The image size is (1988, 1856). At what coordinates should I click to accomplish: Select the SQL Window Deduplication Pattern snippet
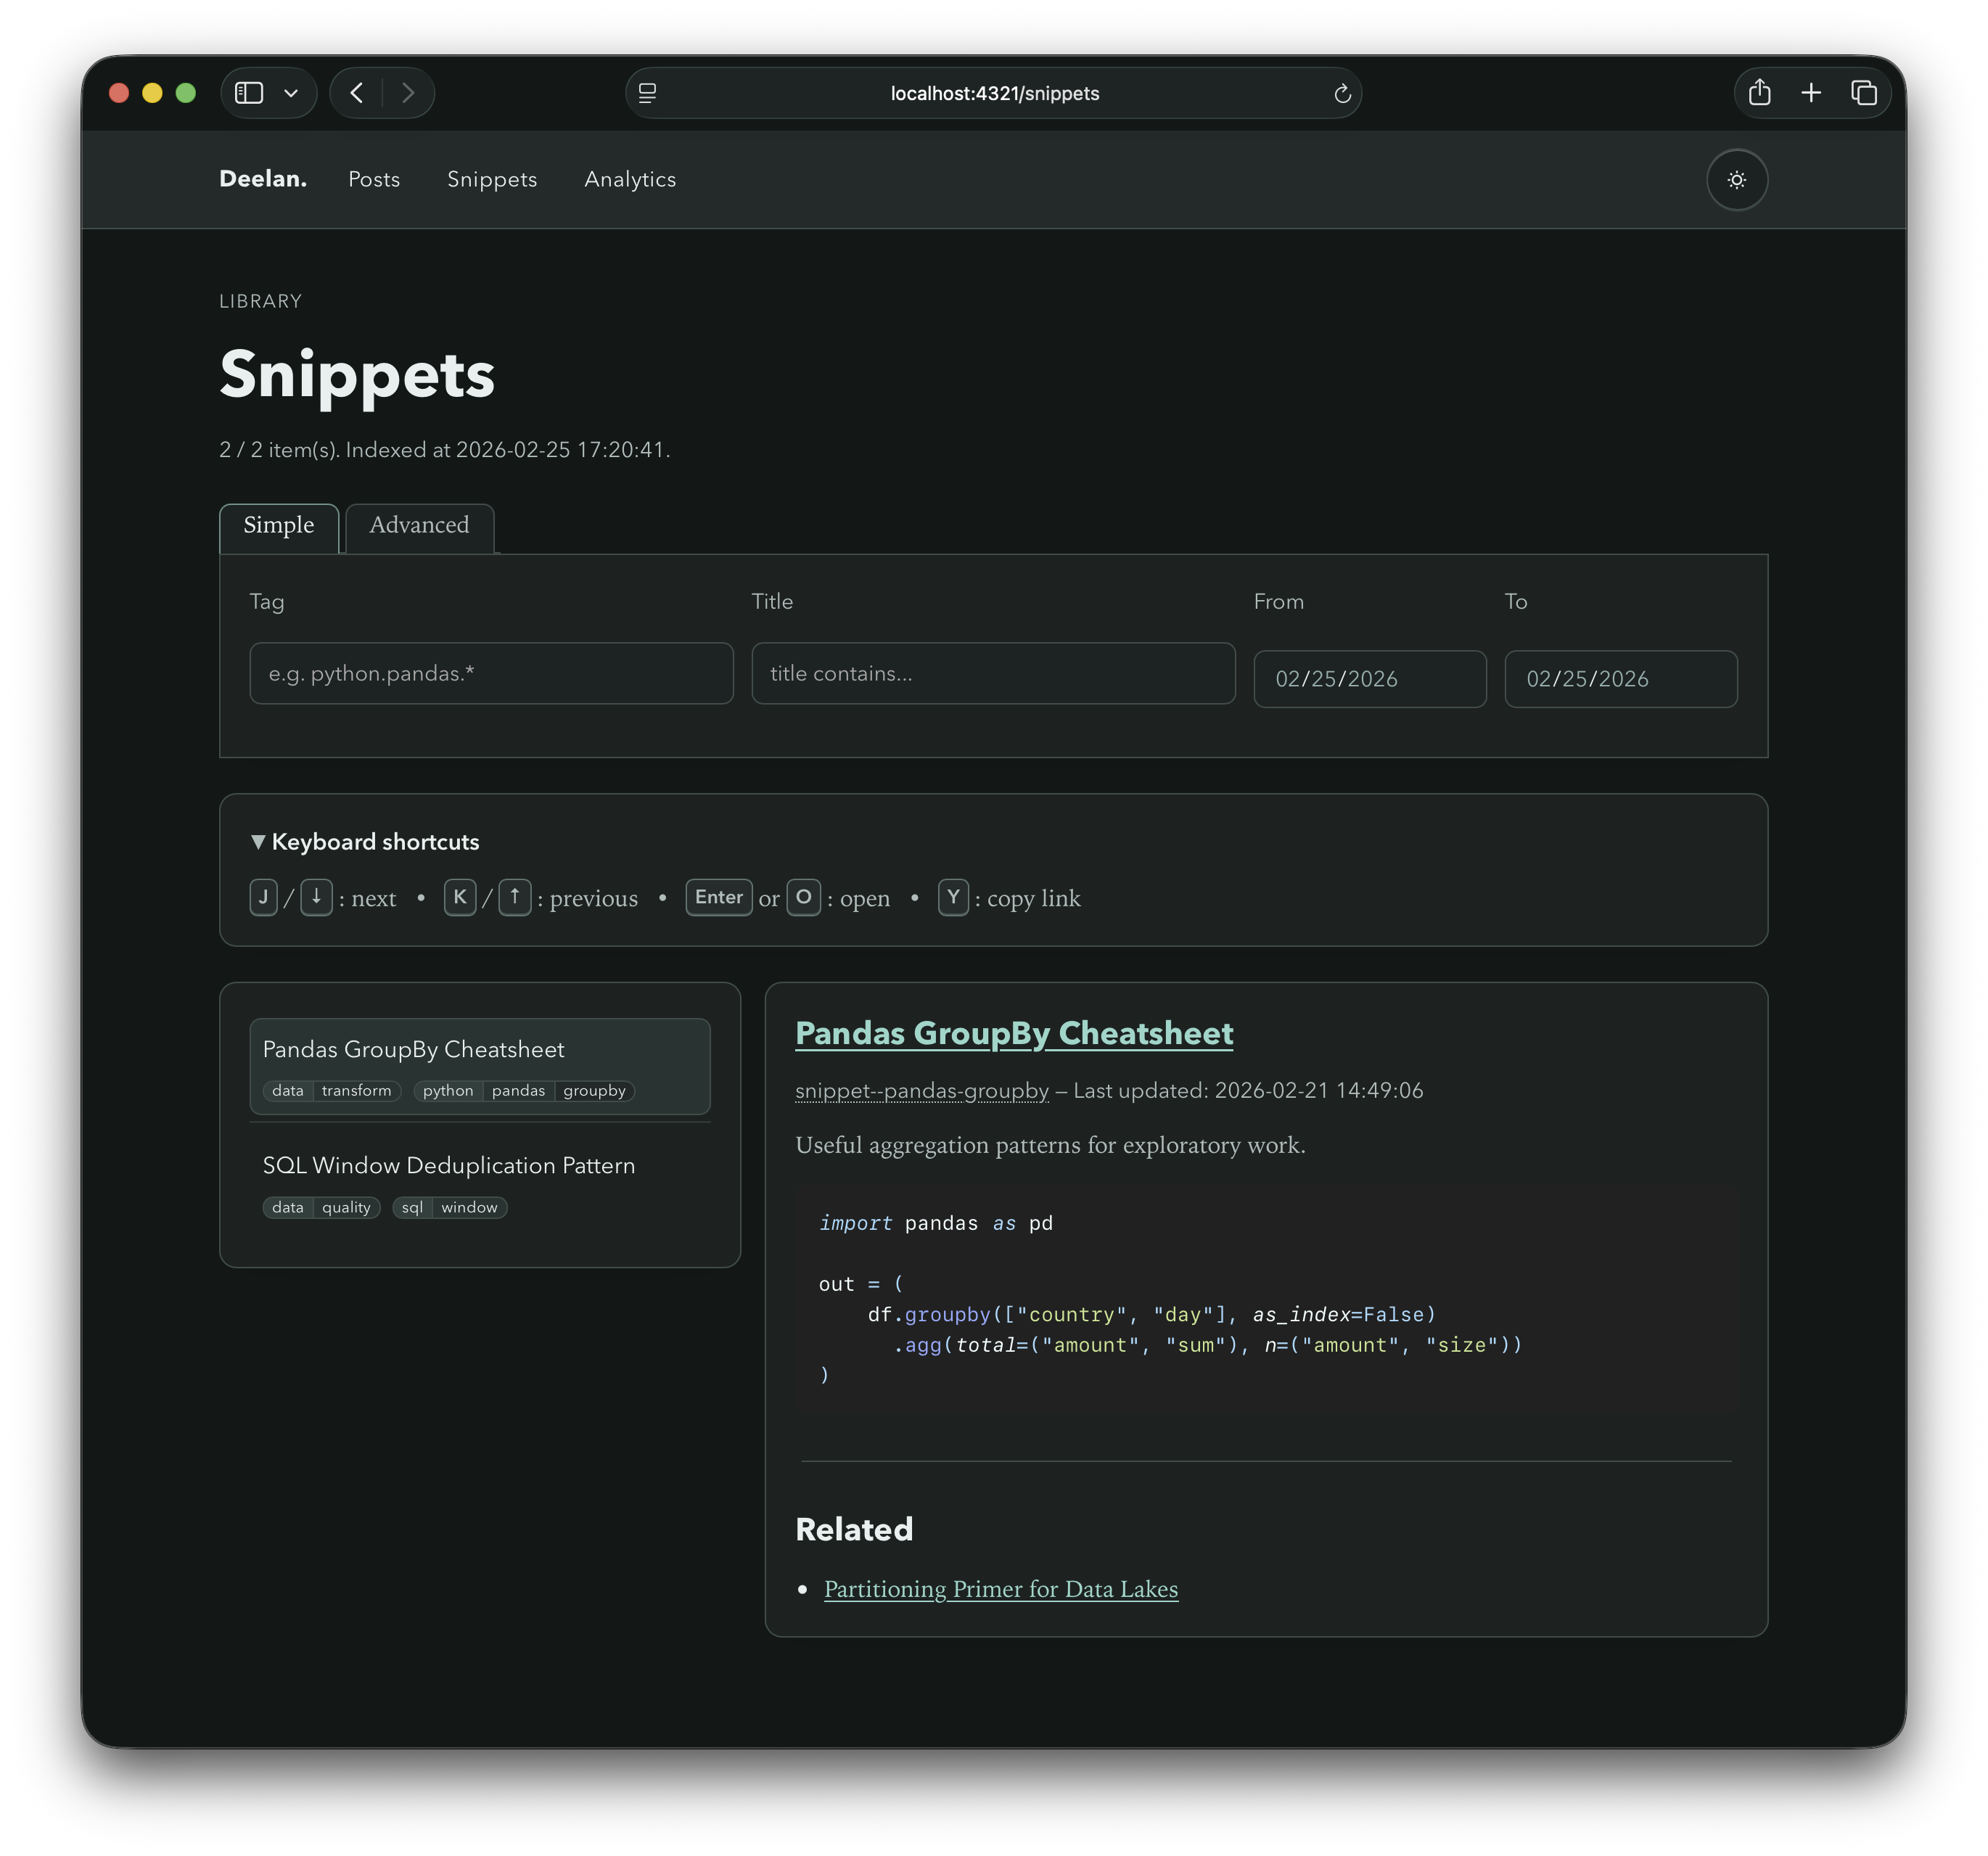coord(448,1165)
